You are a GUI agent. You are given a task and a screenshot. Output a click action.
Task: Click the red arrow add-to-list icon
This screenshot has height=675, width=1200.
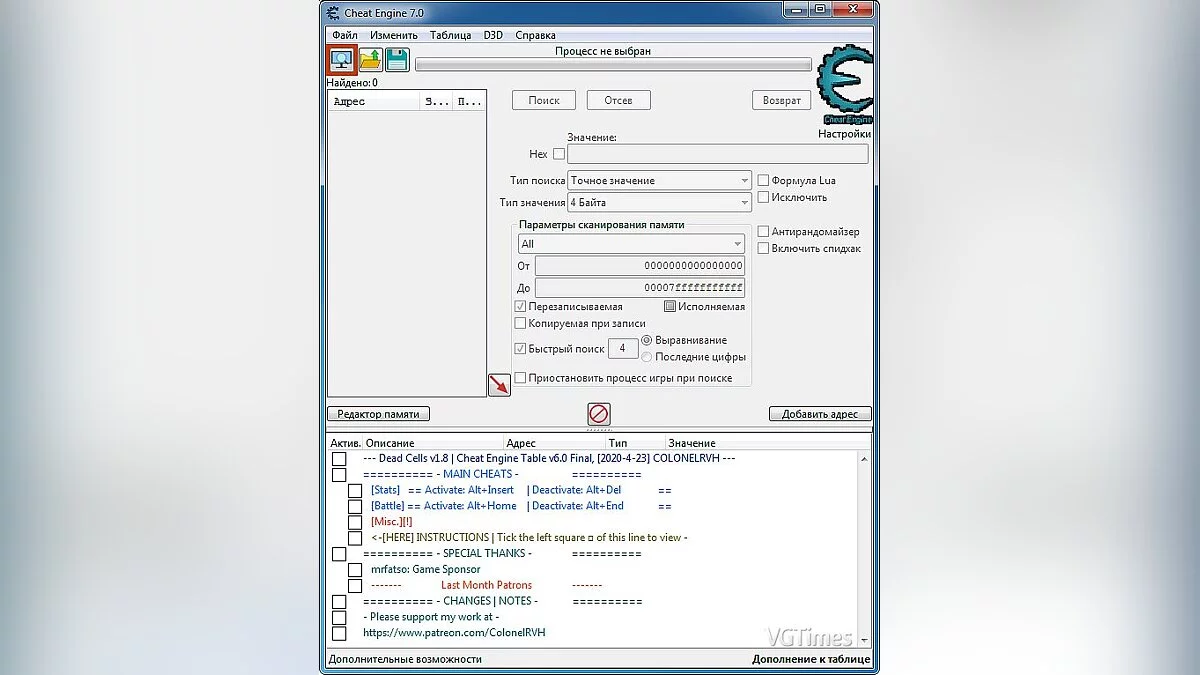tap(499, 385)
